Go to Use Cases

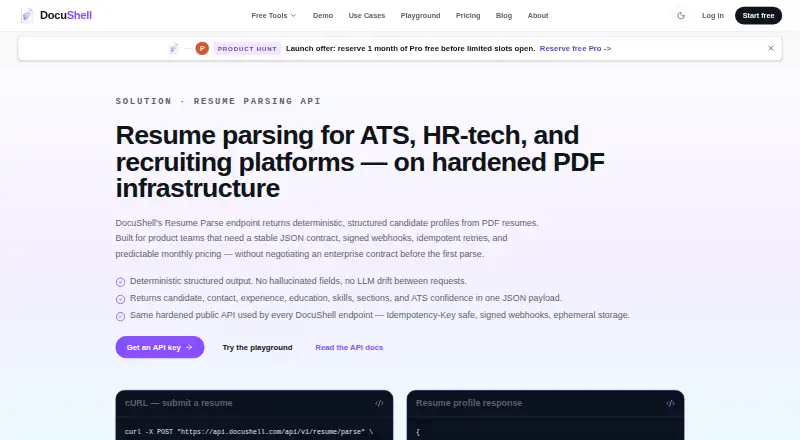(x=367, y=16)
